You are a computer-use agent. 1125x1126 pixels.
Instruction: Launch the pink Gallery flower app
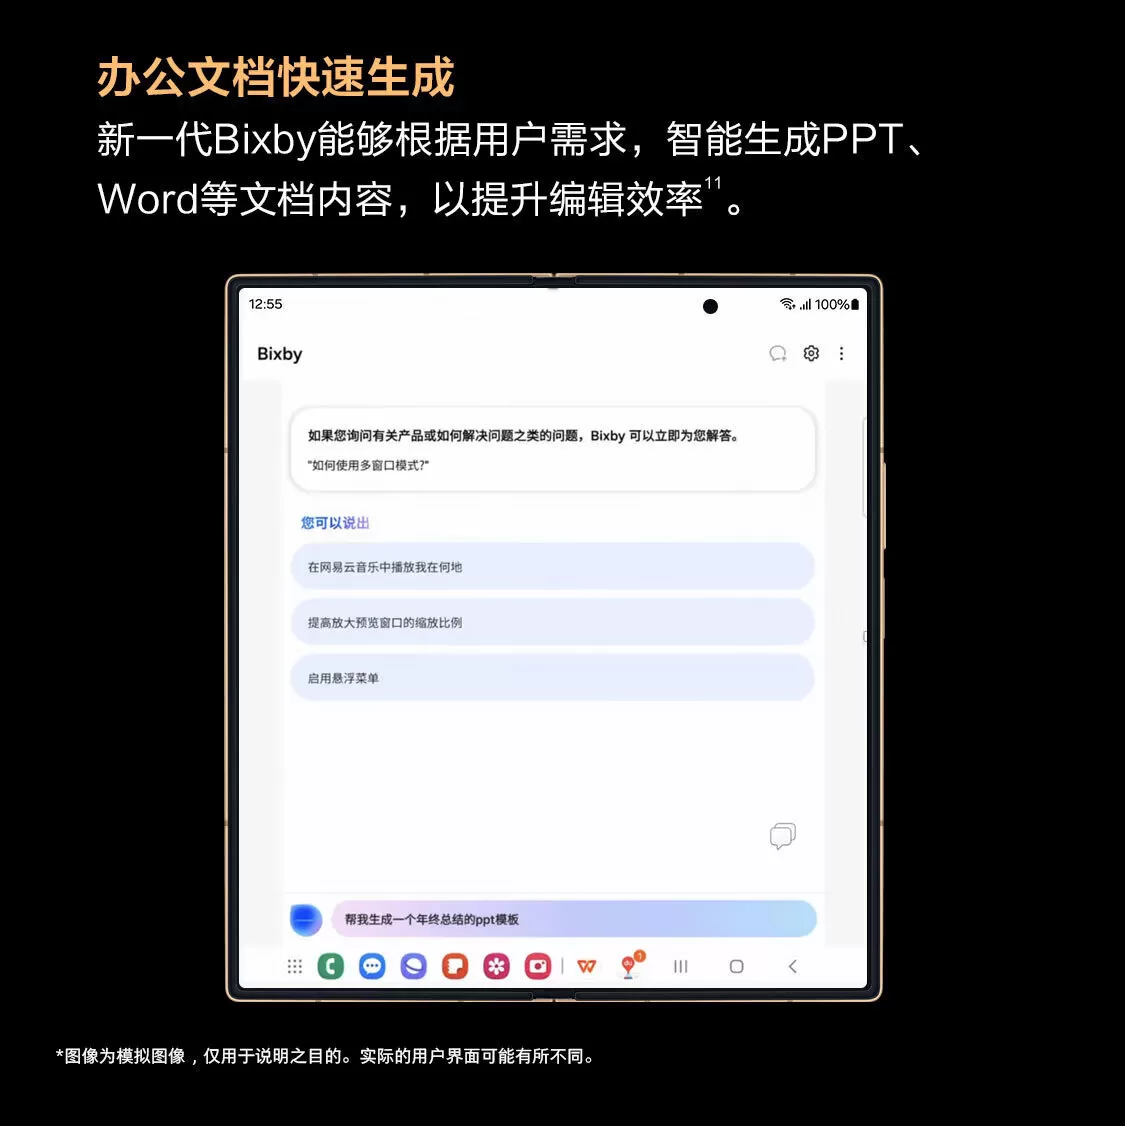point(496,967)
